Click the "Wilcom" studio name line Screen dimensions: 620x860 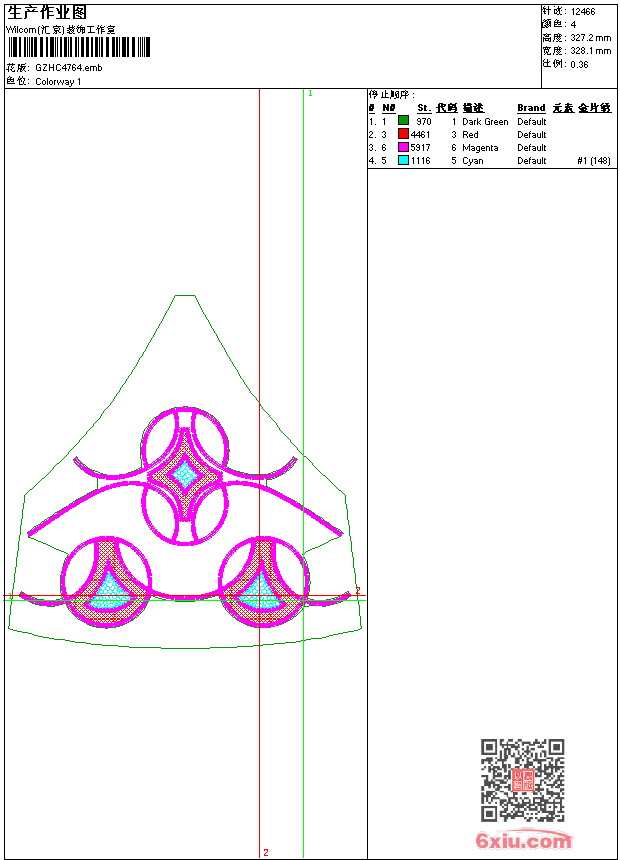click(61, 30)
